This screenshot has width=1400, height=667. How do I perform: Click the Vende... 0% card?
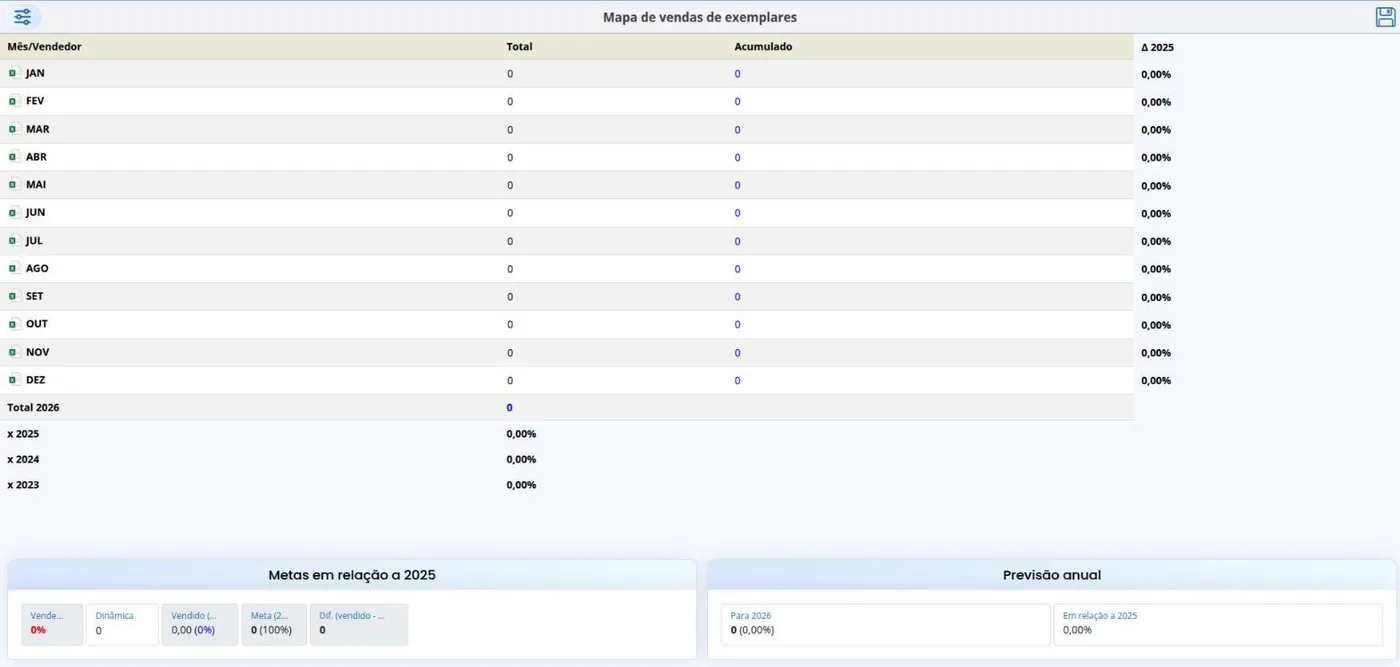pos(52,624)
